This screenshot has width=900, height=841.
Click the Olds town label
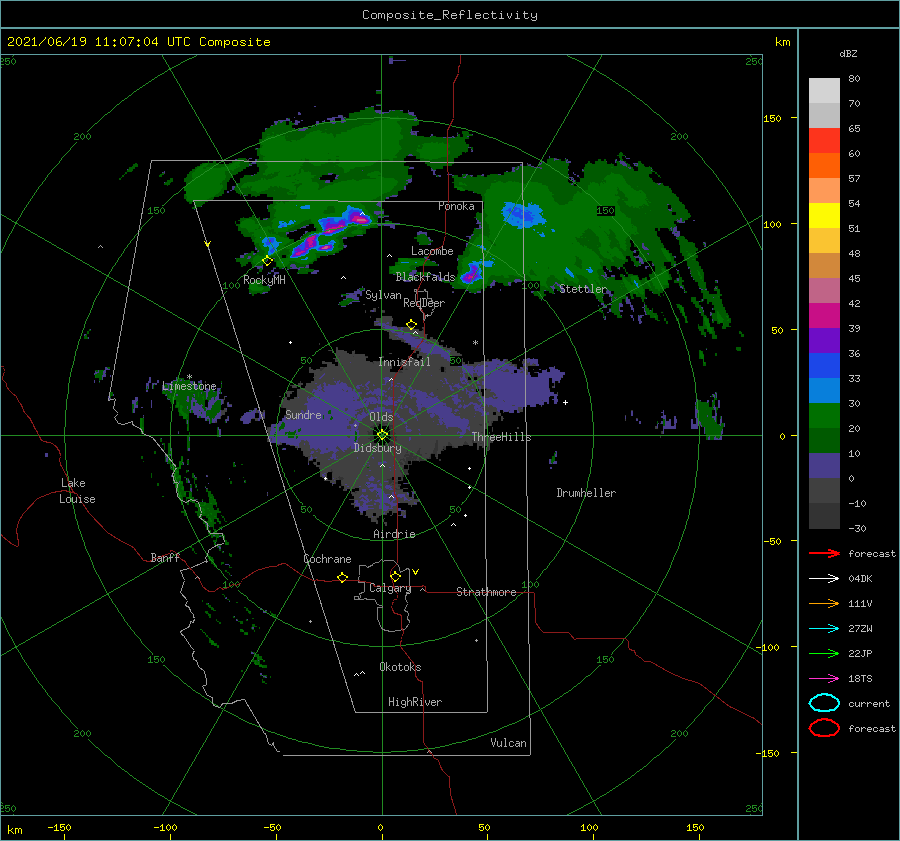coord(381,417)
